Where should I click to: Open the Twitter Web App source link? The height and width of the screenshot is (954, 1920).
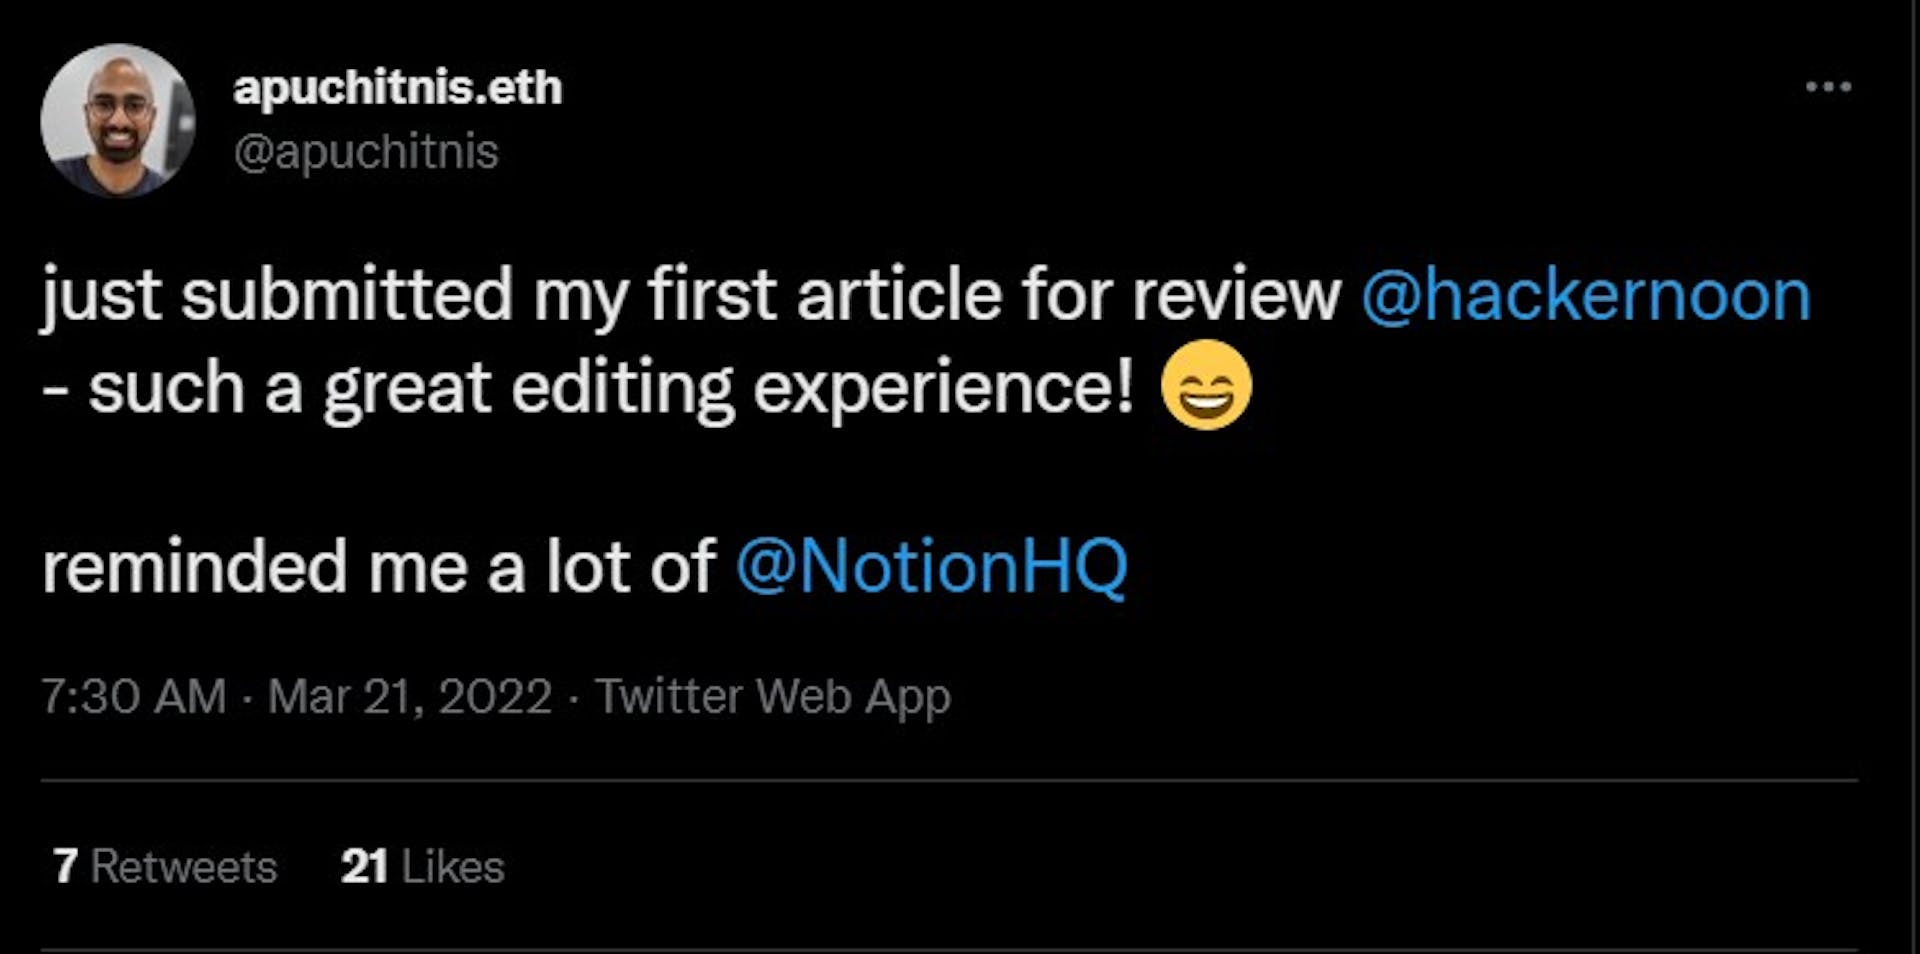(772, 696)
